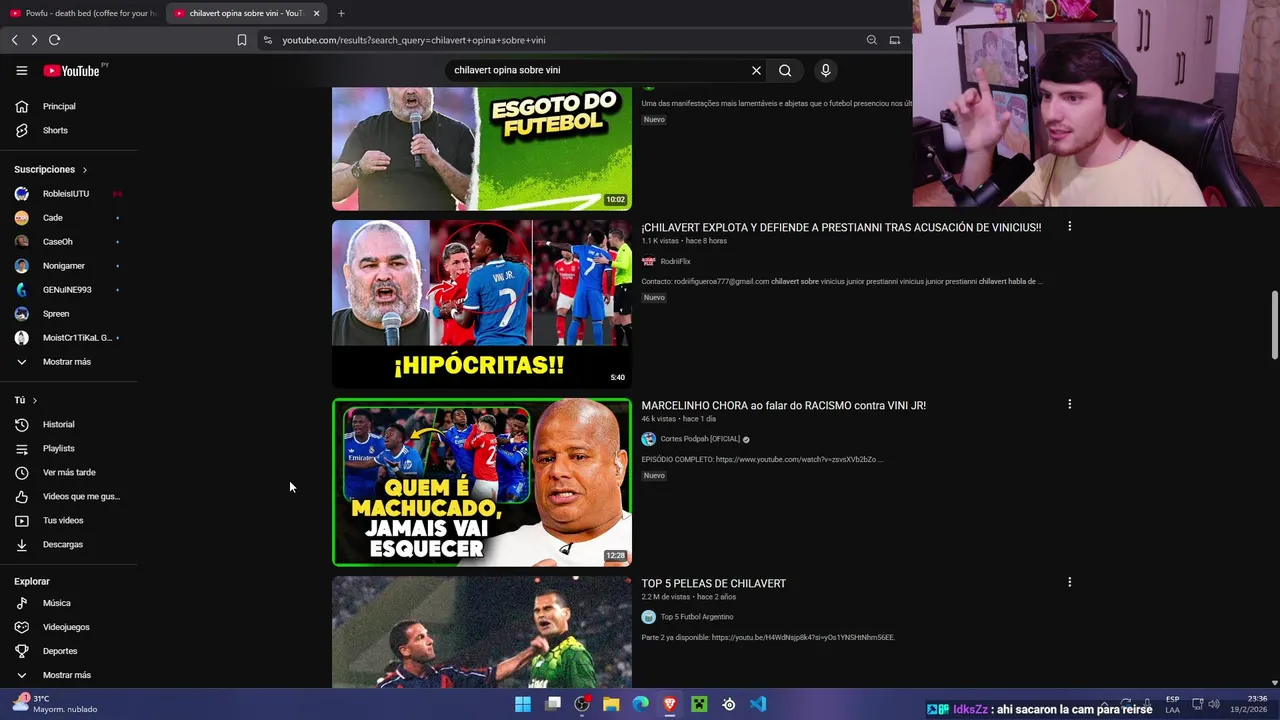The height and width of the screenshot is (720, 1280).
Task: Switch to the Powfu - death bed tab
Action: pos(82,13)
